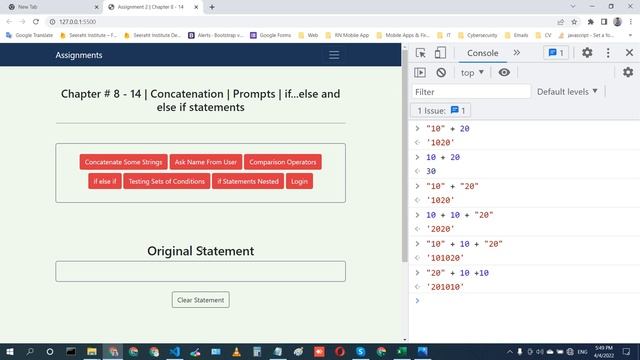Open VLC media player from taskbar

coord(236,351)
